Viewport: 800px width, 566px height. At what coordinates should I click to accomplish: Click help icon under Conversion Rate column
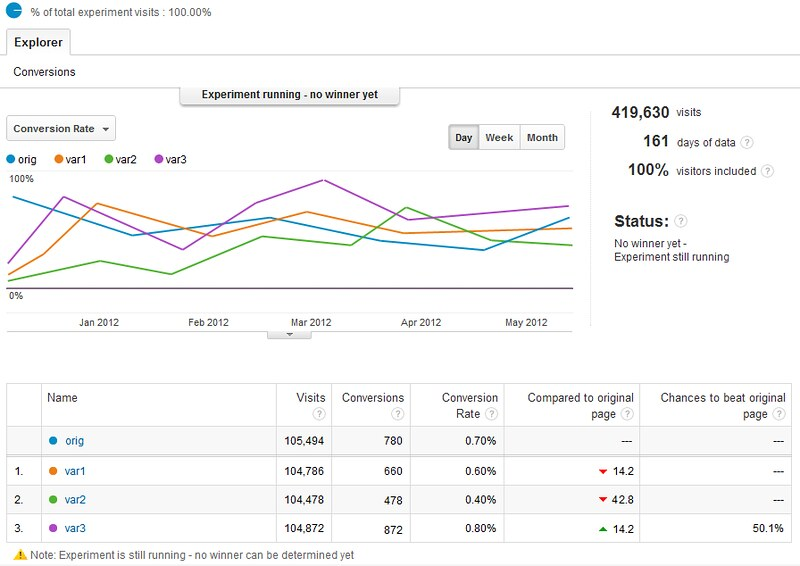click(491, 414)
